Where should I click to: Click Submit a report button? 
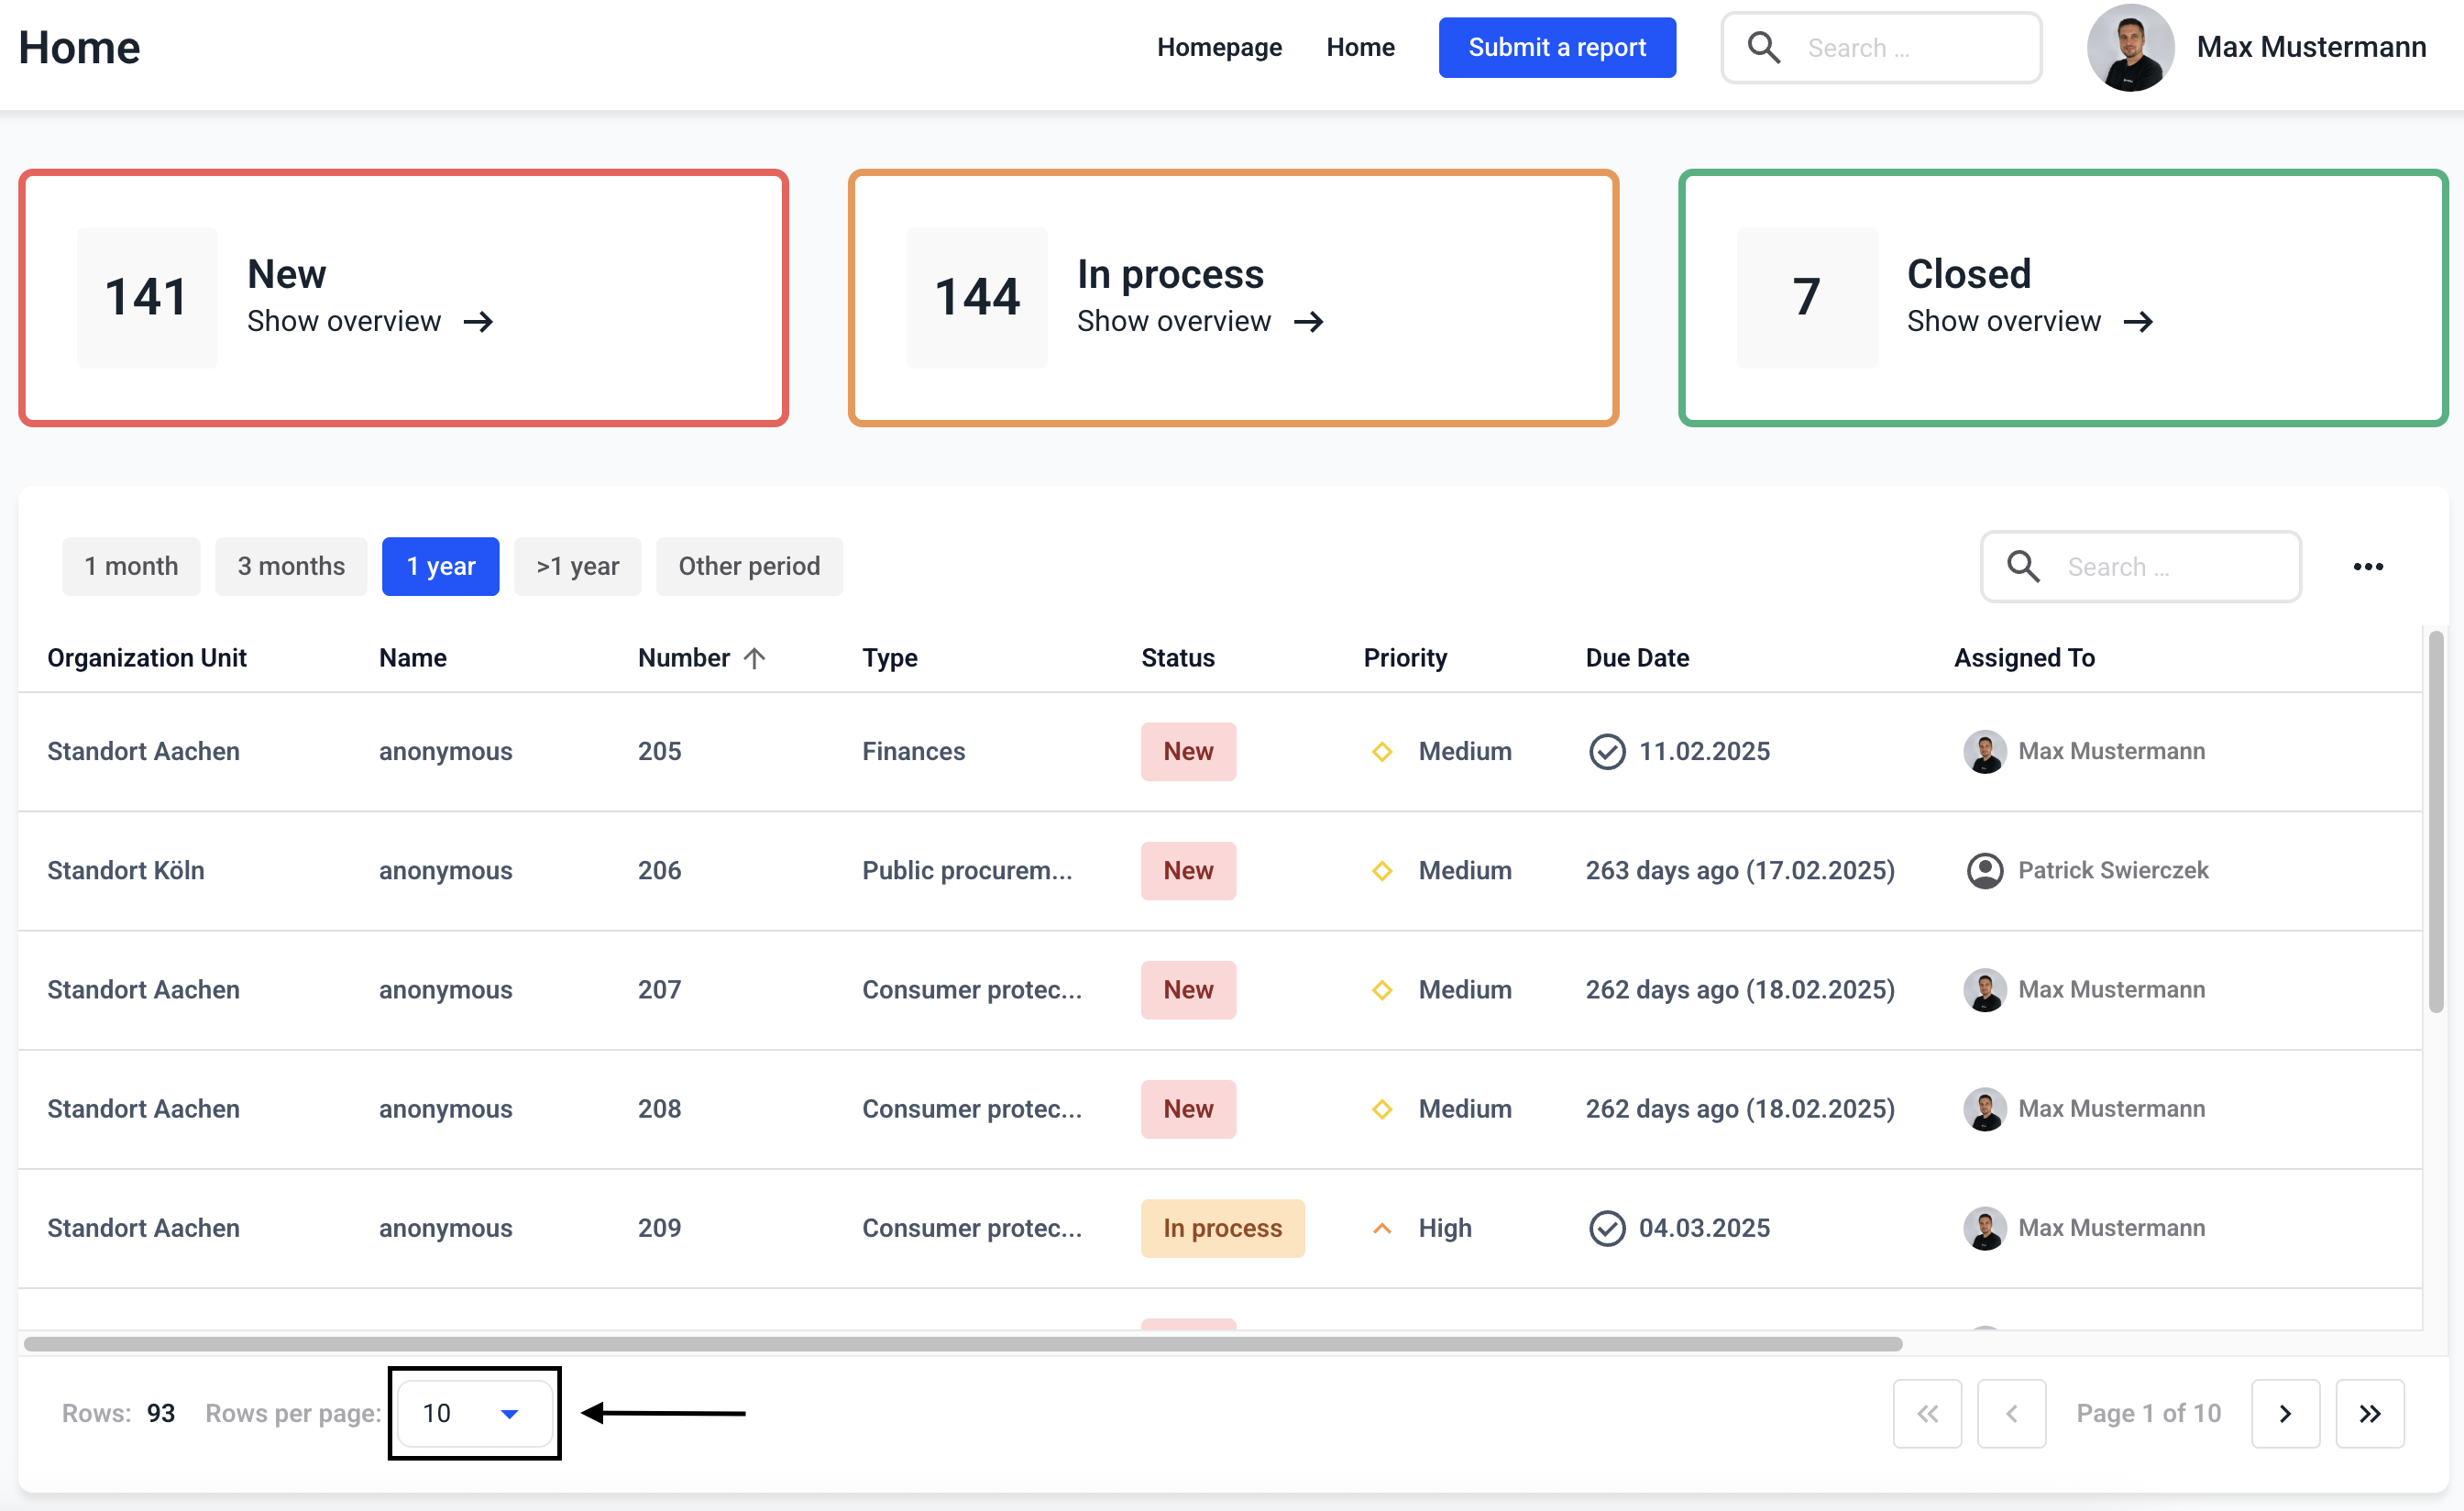1556,47
